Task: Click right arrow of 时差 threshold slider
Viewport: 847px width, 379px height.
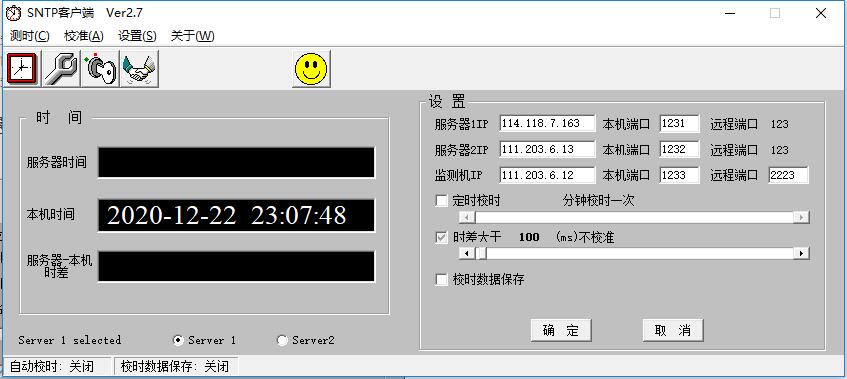Action: click(801, 253)
